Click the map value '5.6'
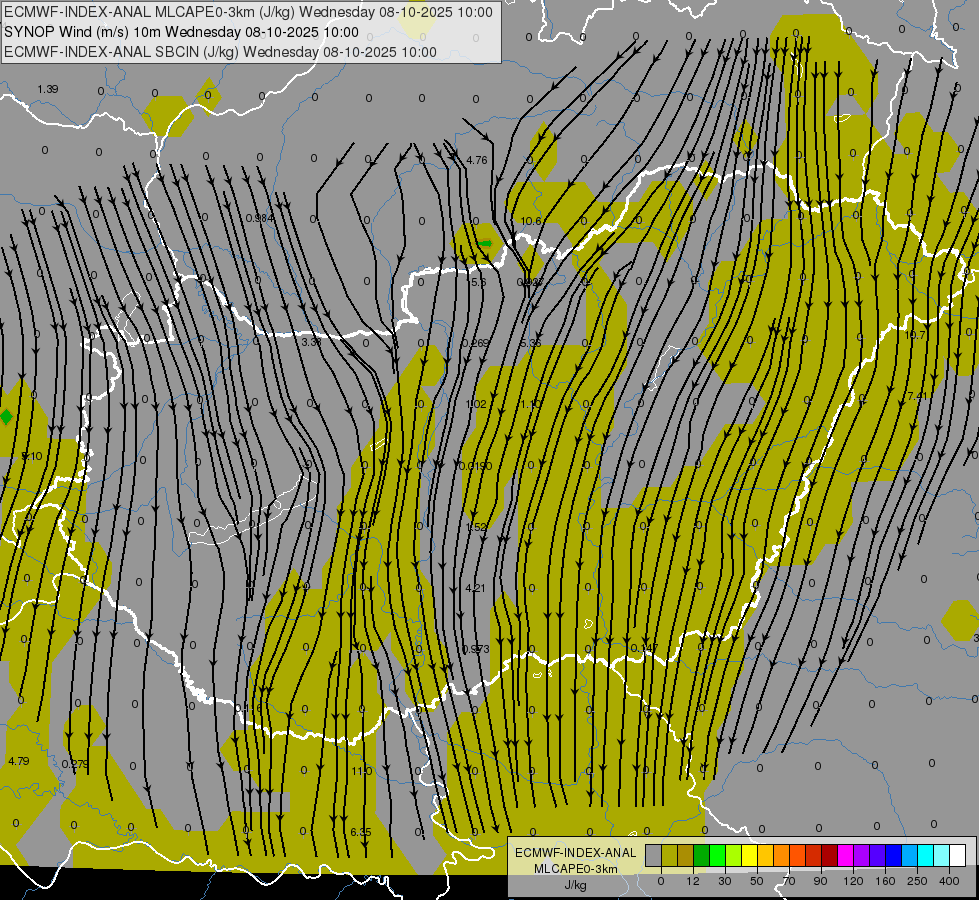This screenshot has width=979, height=900. click(x=478, y=282)
